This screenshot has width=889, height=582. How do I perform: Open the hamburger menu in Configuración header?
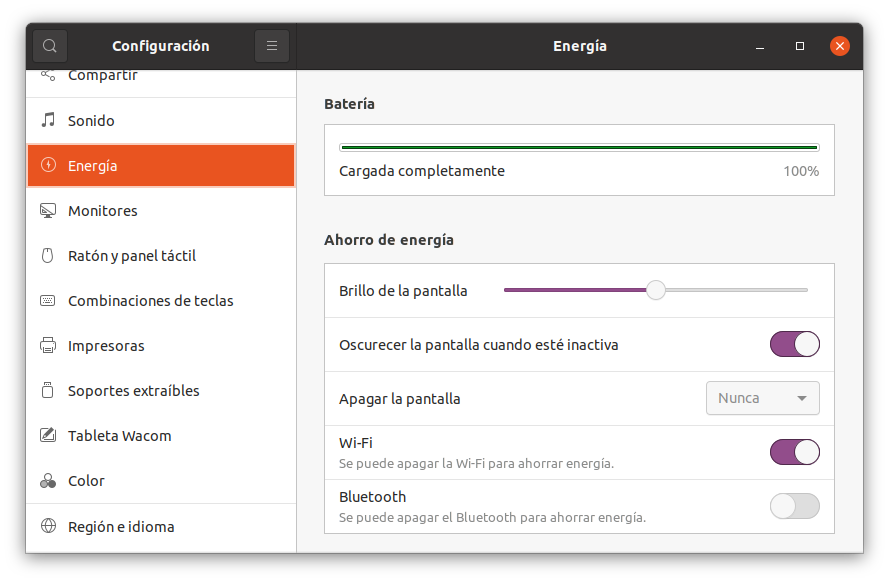coord(272,46)
